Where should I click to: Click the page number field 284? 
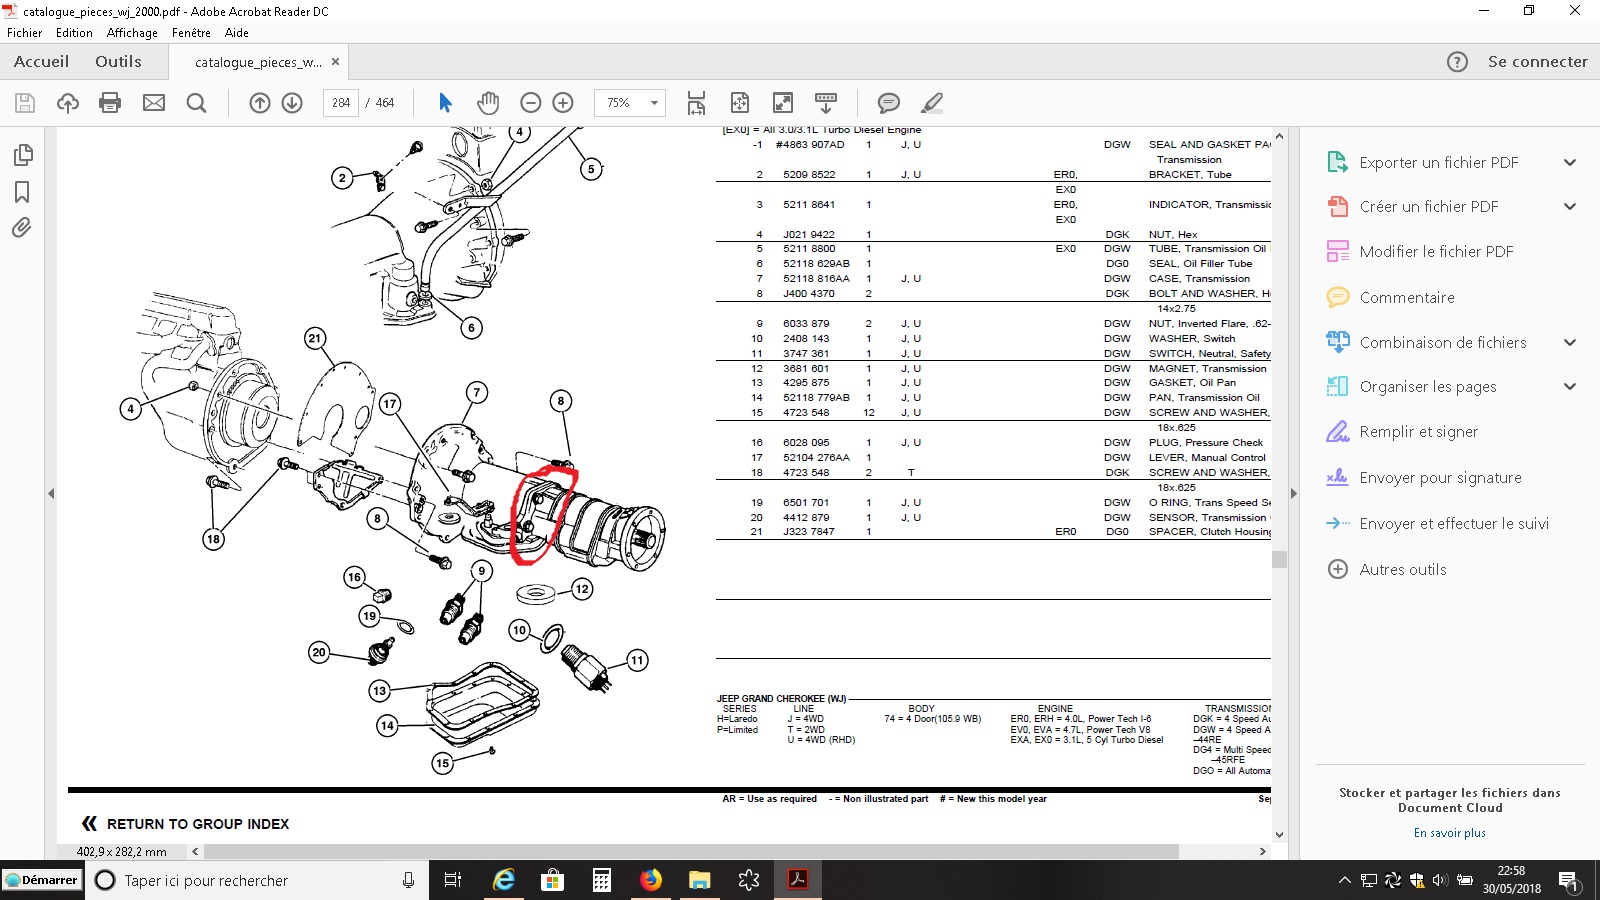[341, 102]
